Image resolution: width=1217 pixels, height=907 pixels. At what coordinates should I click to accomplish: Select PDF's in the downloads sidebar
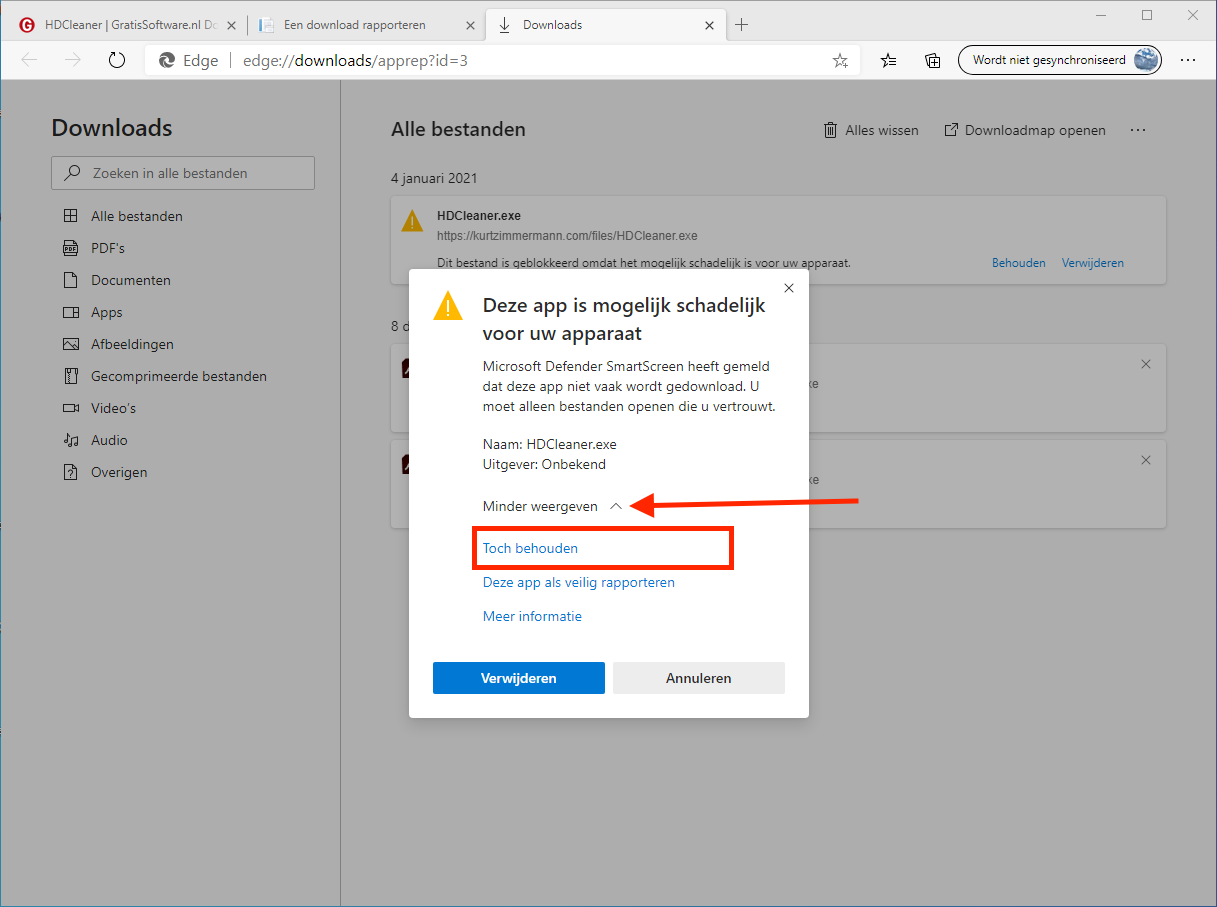pos(107,248)
